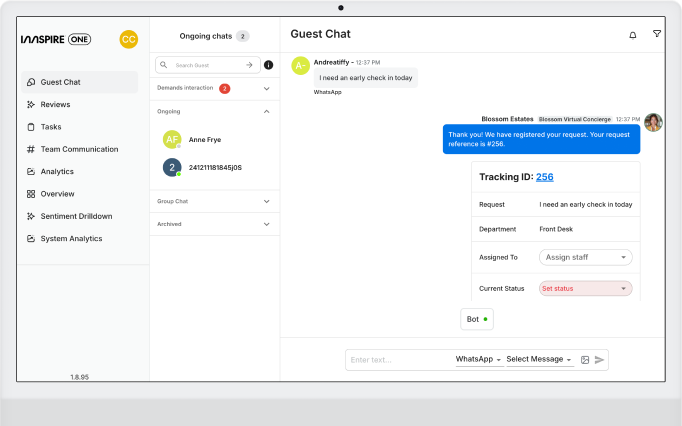Click the AF avatar for Anne Frye

click(x=172, y=139)
